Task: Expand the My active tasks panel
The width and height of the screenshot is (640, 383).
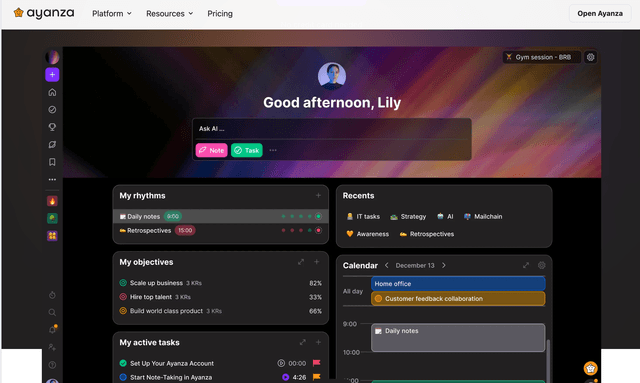Action: tap(302, 343)
